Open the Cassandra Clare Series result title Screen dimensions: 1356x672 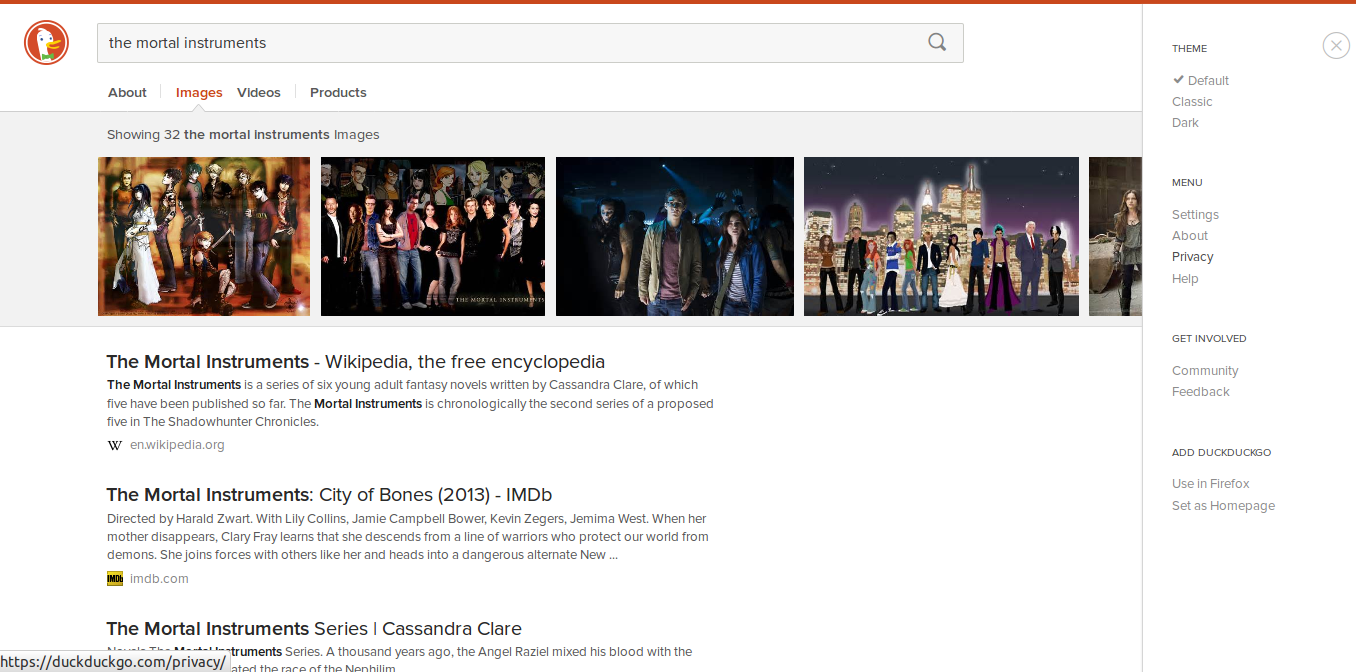314,628
